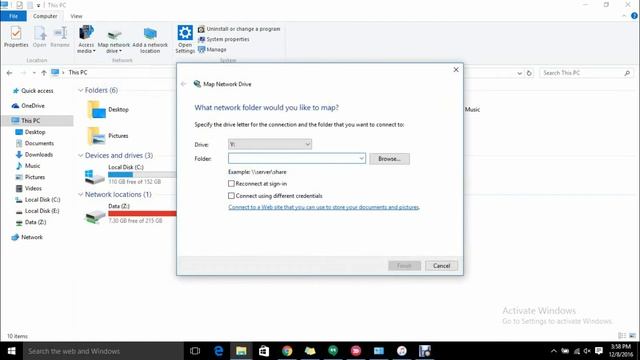The width and height of the screenshot is (640, 360).
Task: Check Connect using different credentials
Action: [x=231, y=196]
